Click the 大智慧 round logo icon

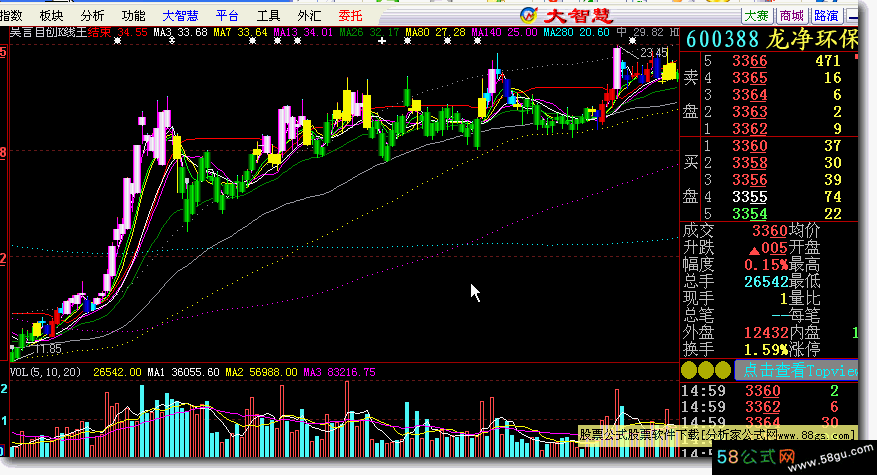point(529,15)
